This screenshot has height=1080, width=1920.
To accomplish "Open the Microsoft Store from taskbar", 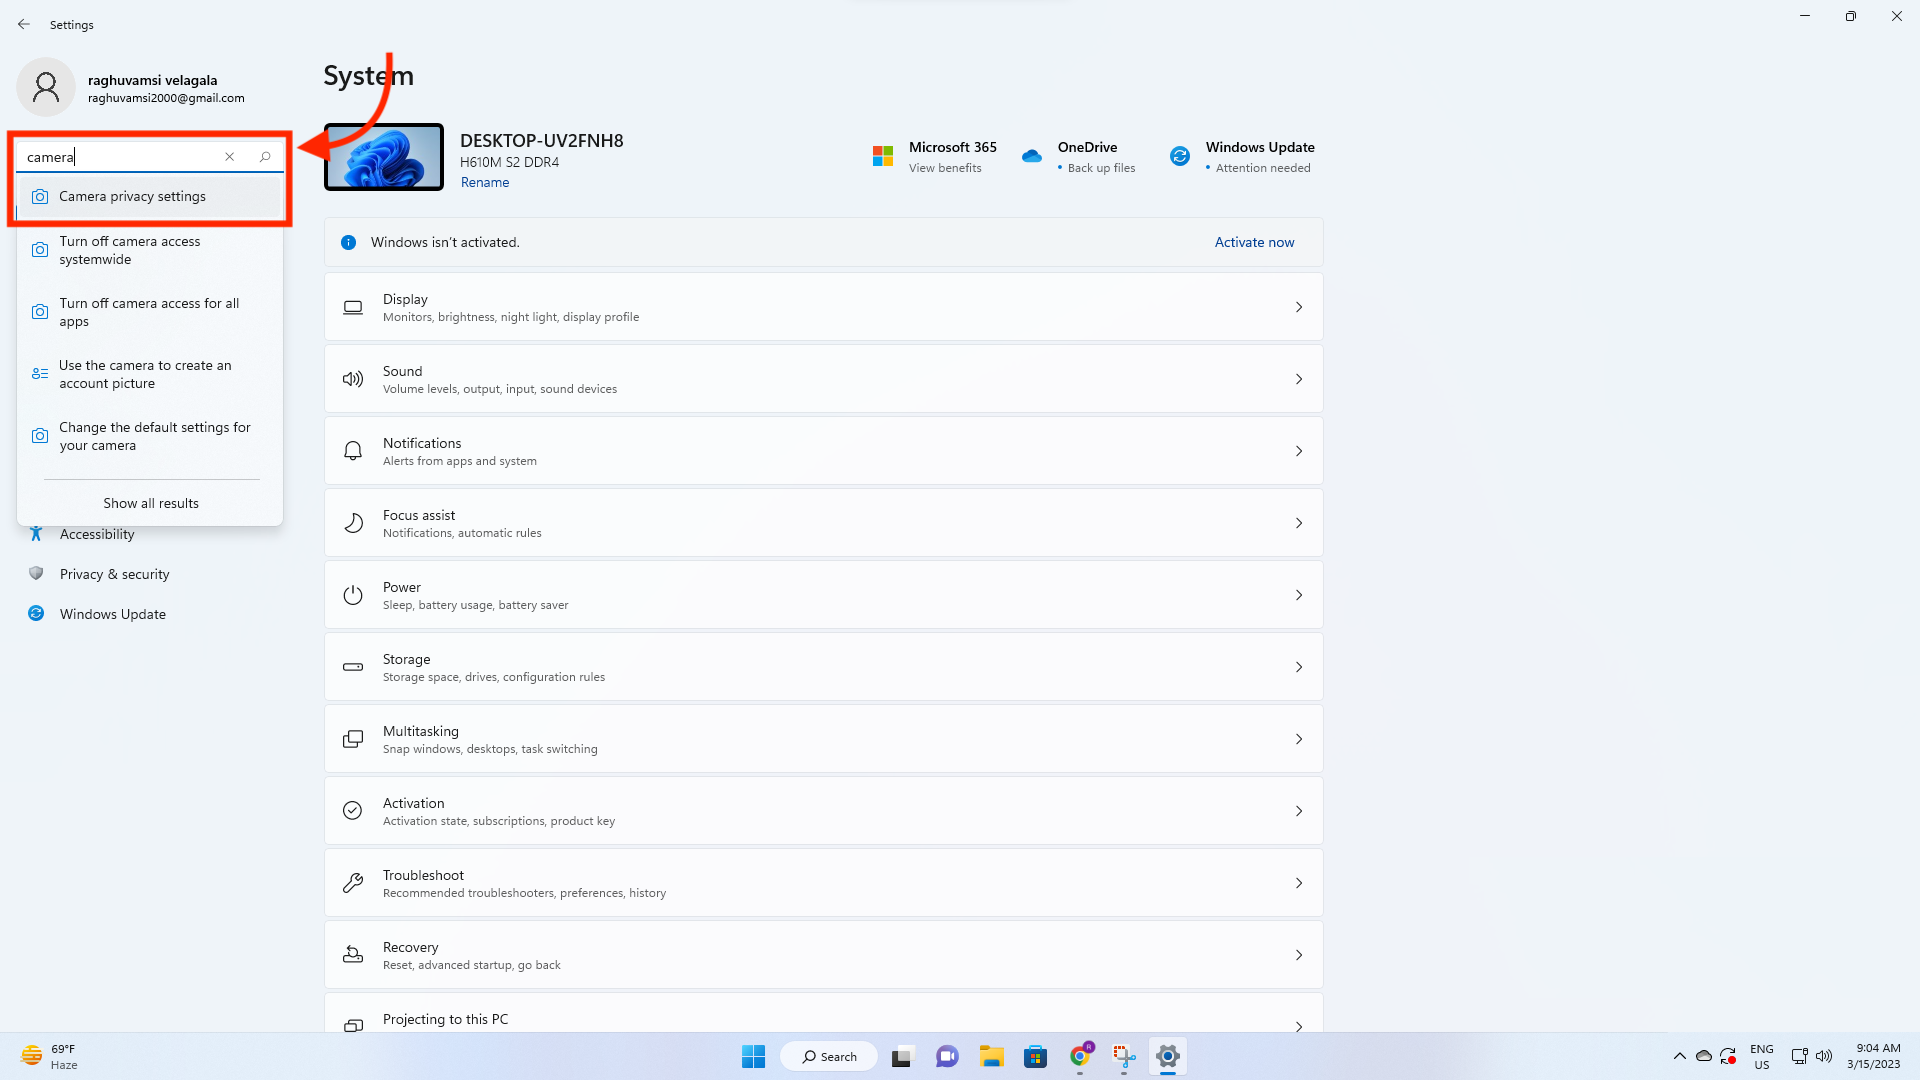I will [x=1035, y=1056].
